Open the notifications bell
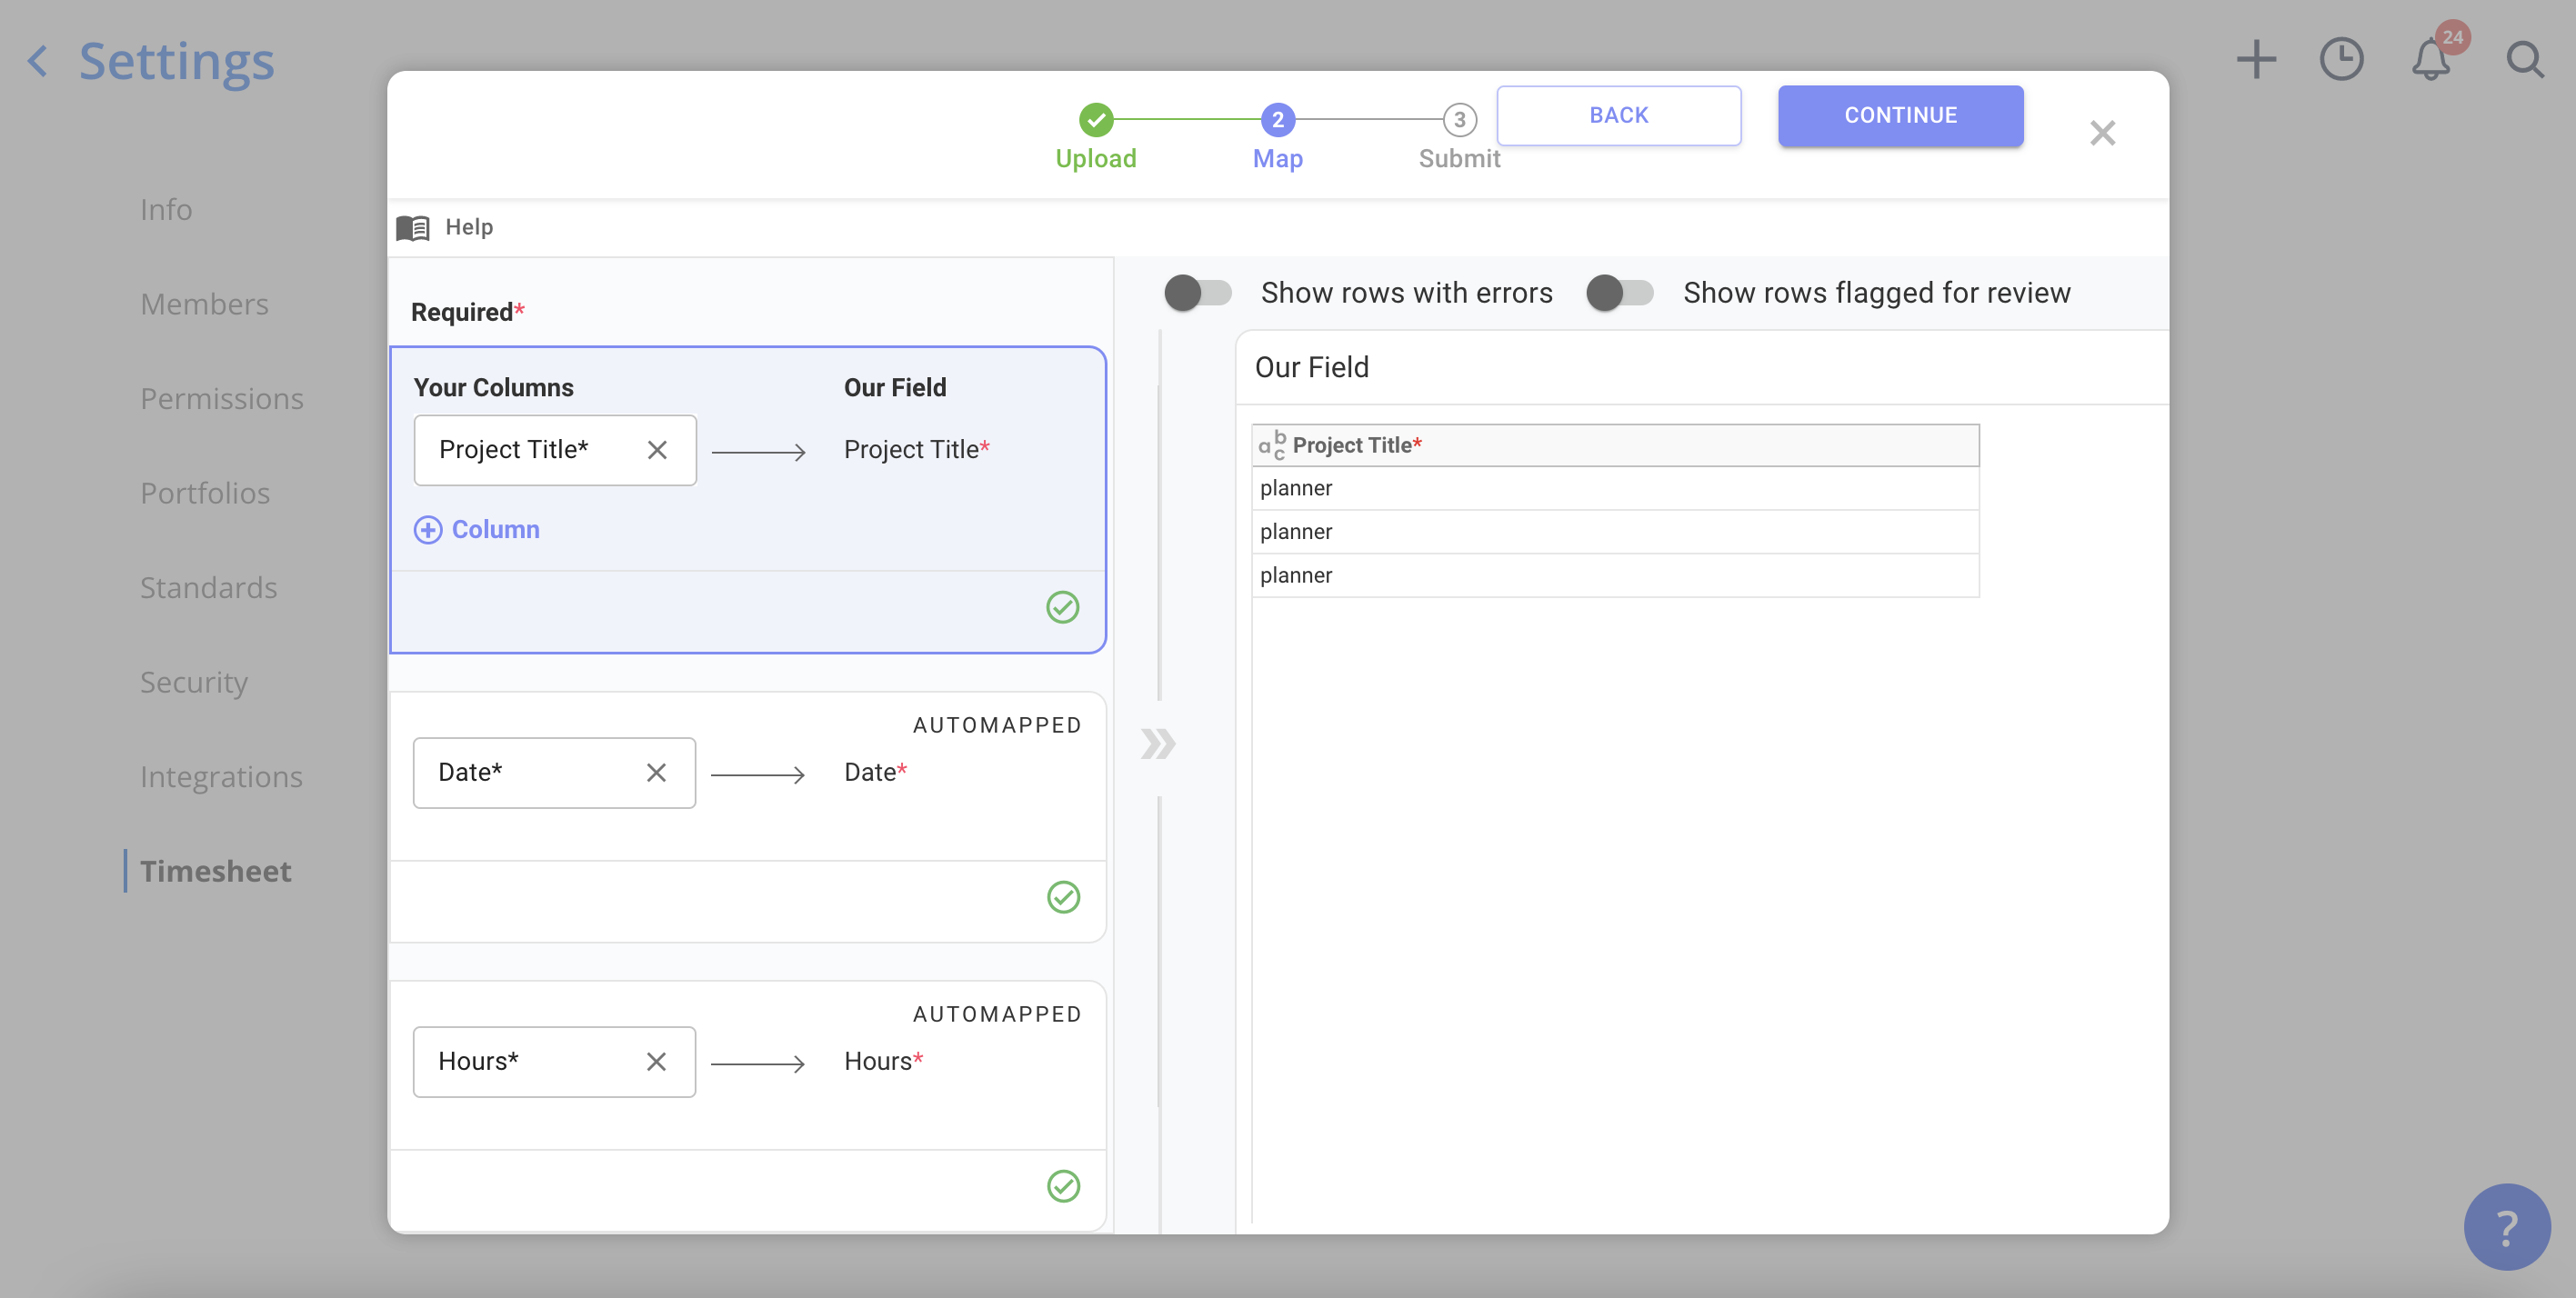 [2431, 60]
